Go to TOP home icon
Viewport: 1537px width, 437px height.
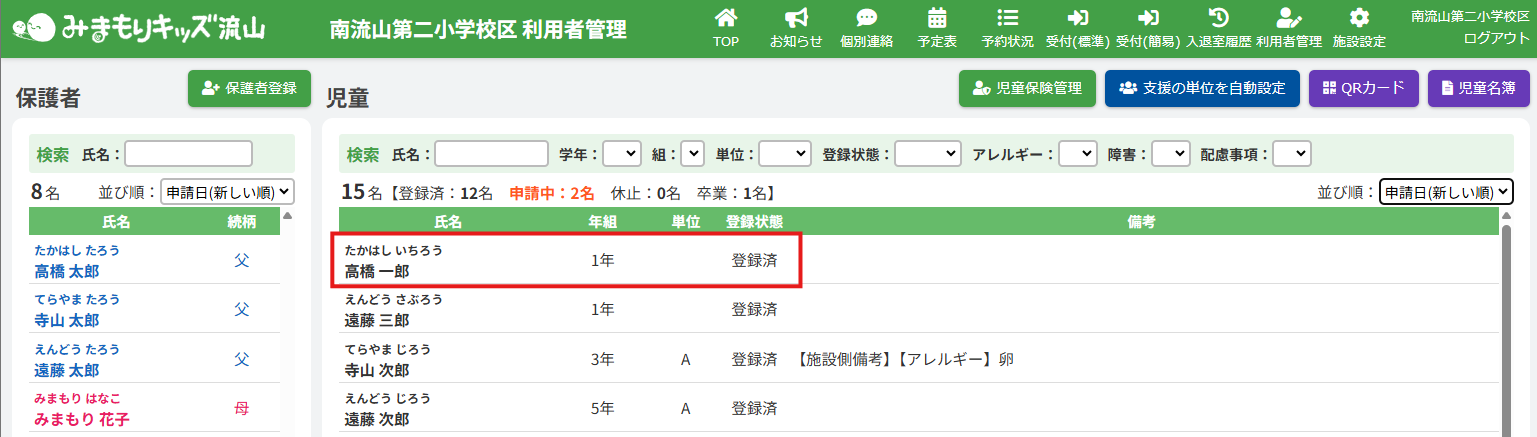[726, 28]
